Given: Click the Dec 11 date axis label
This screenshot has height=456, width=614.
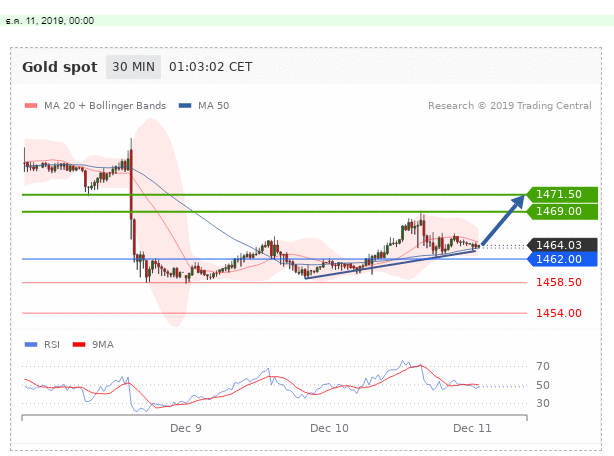Looking at the screenshot, I should click(472, 428).
